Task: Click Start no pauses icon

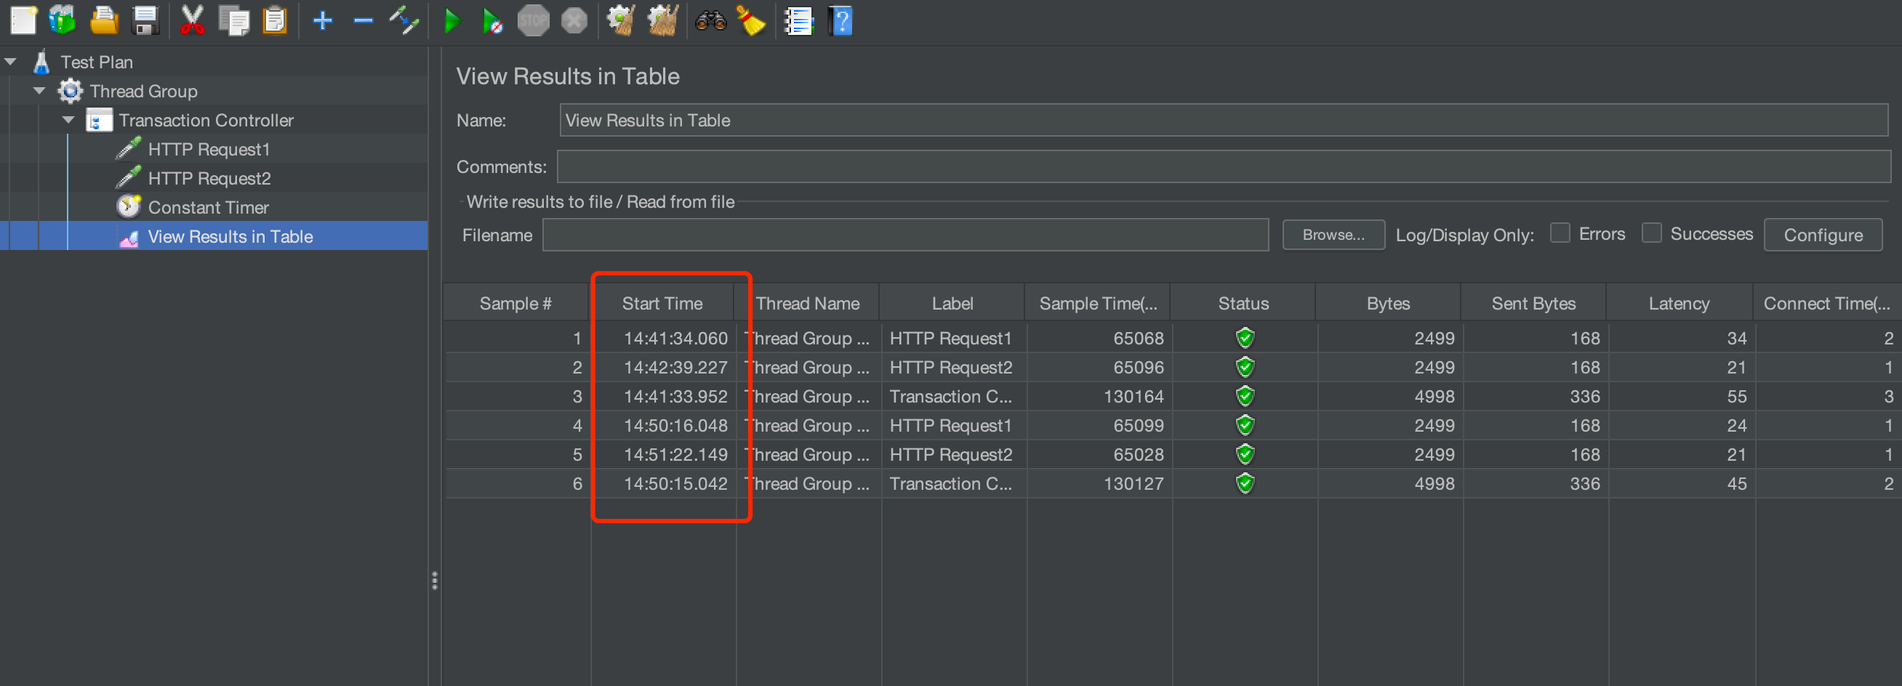Action: [492, 21]
